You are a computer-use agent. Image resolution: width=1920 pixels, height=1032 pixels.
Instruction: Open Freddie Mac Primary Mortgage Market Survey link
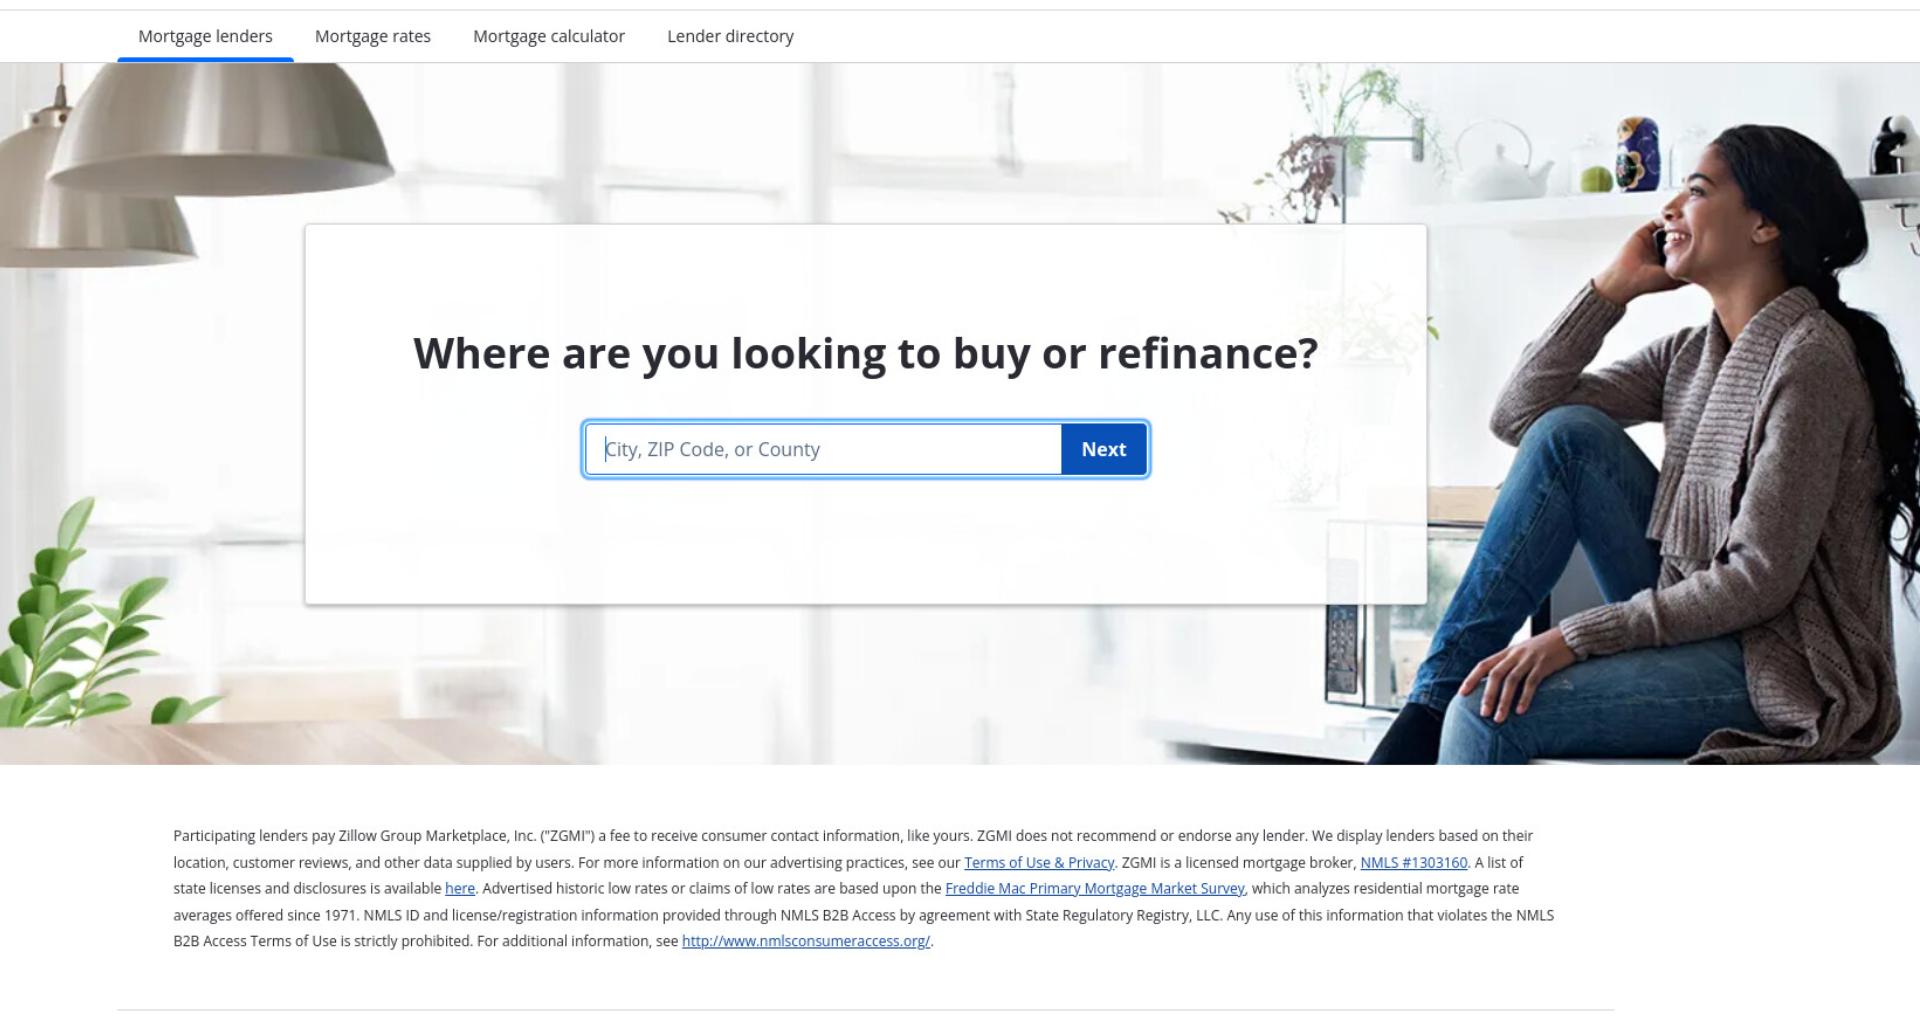tap(1095, 889)
